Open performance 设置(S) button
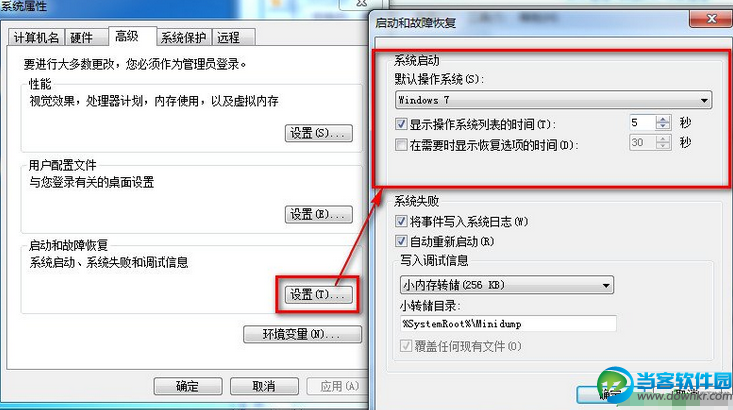Image resolution: width=733 pixels, height=410 pixels. pyautogui.click(x=318, y=133)
